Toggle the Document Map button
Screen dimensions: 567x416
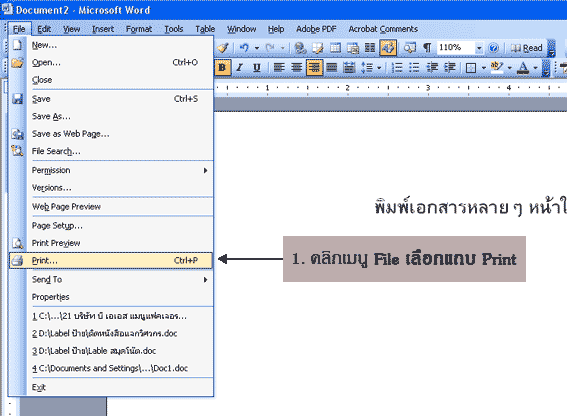(x=409, y=47)
